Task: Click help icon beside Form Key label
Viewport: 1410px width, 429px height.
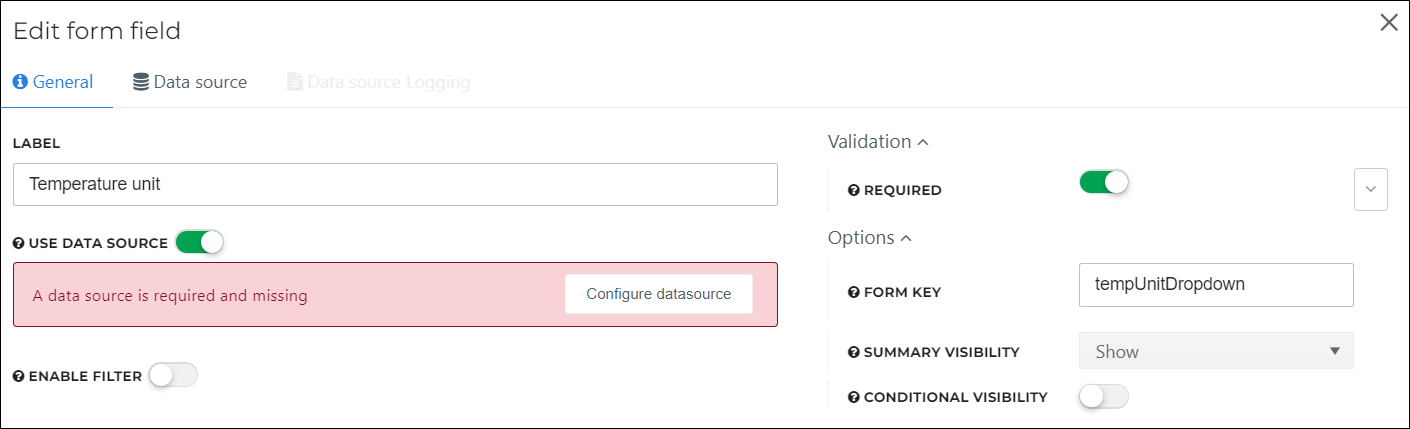Action: tap(854, 292)
